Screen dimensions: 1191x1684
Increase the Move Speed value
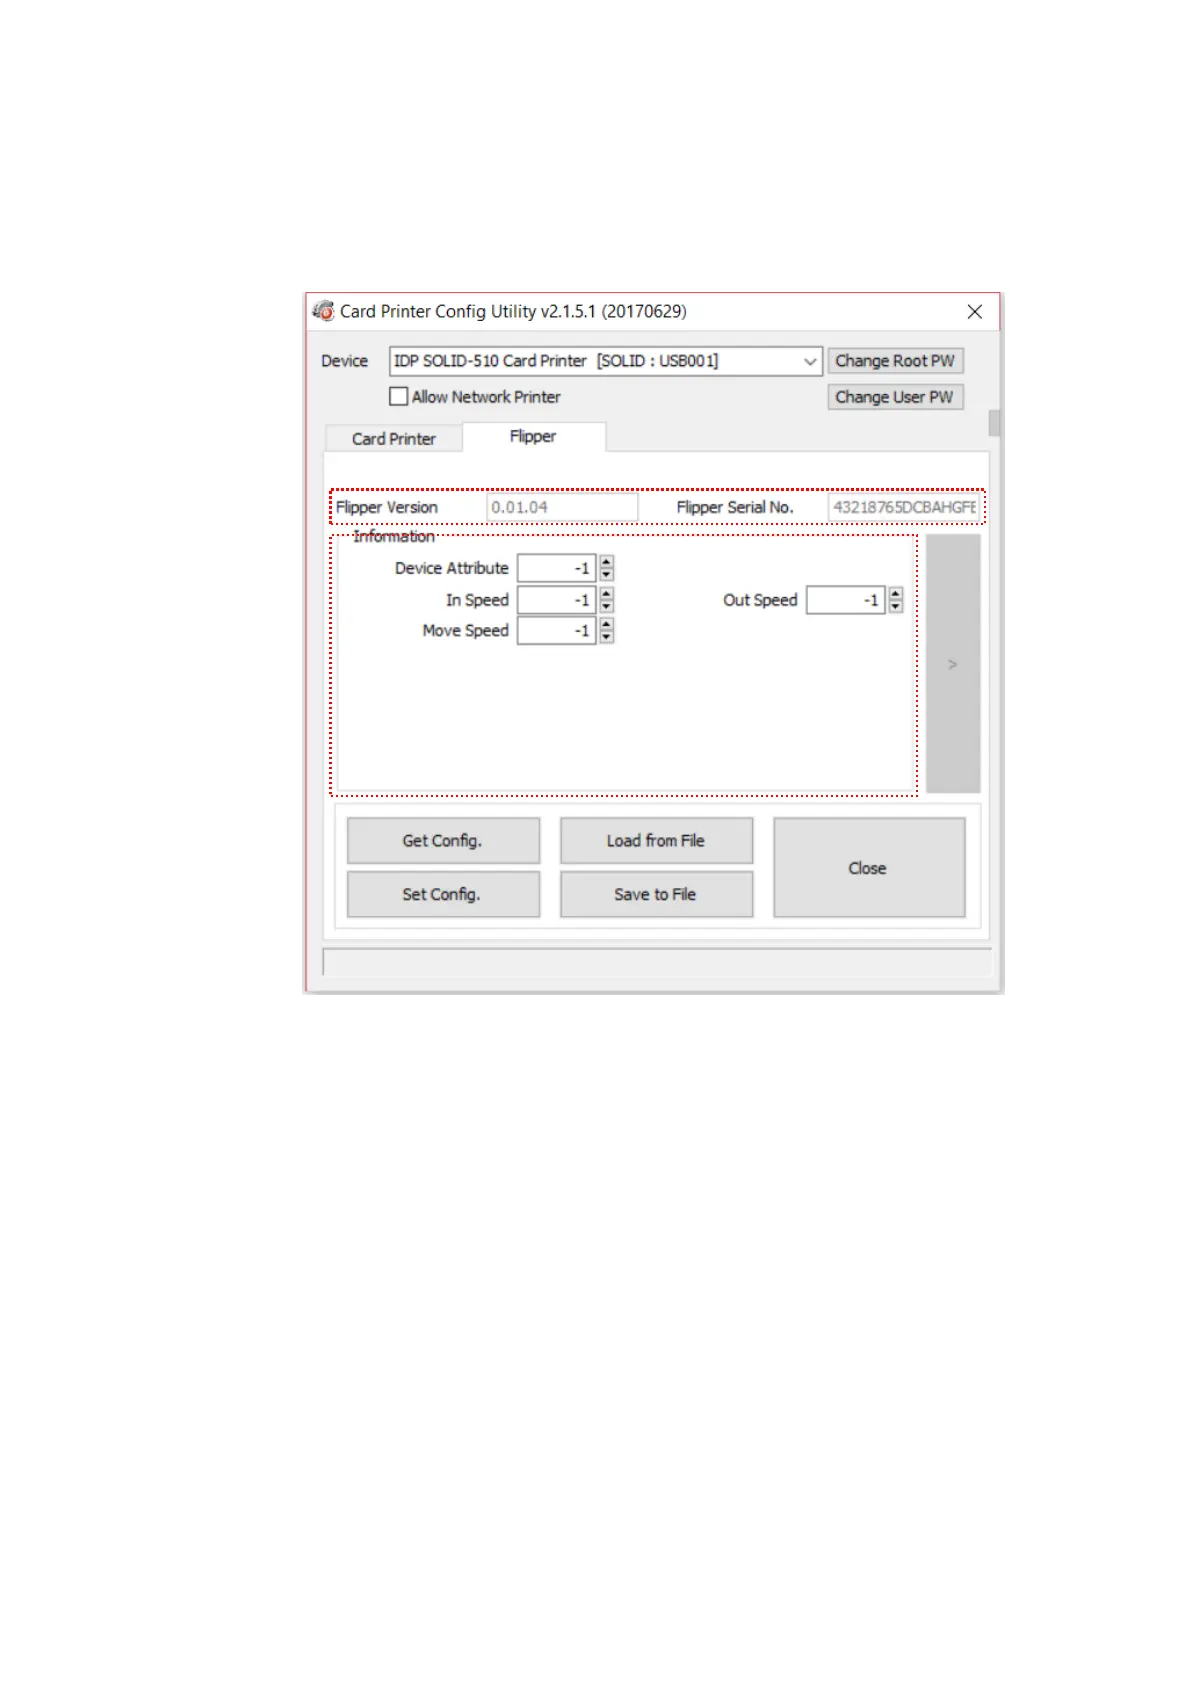(606, 625)
